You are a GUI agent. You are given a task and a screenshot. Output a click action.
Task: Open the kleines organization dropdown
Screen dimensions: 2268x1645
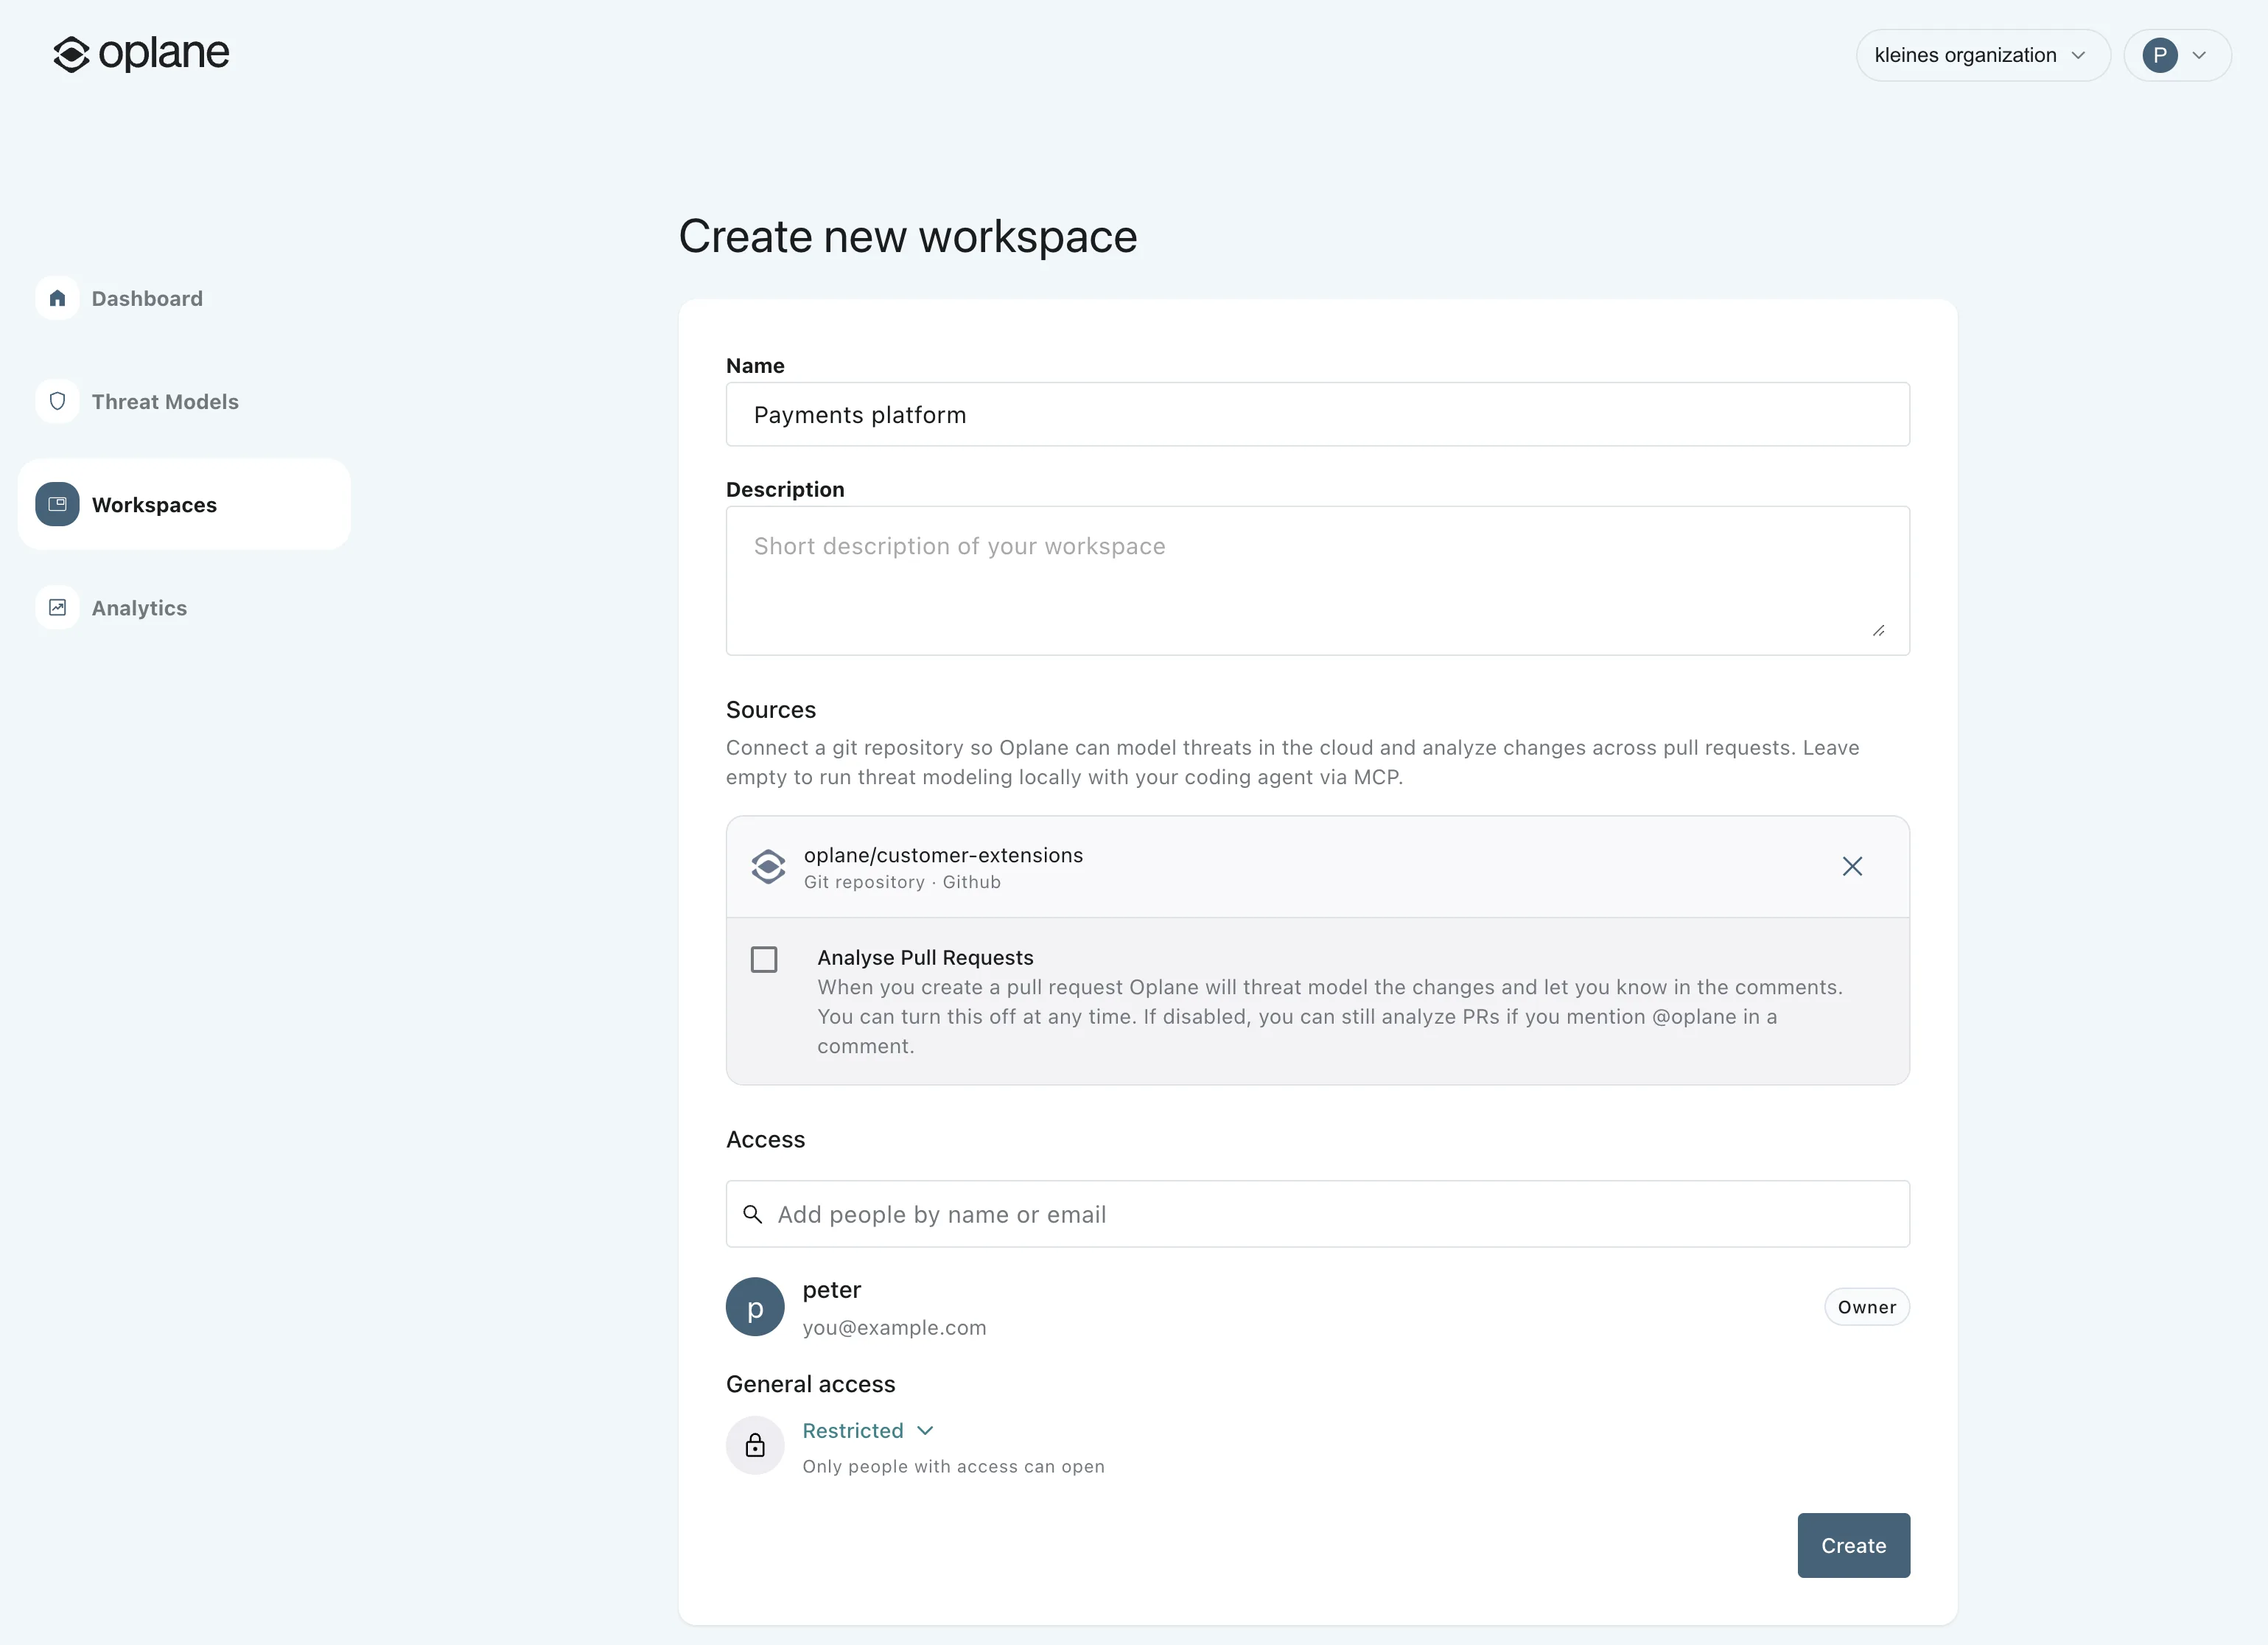pos(1983,55)
